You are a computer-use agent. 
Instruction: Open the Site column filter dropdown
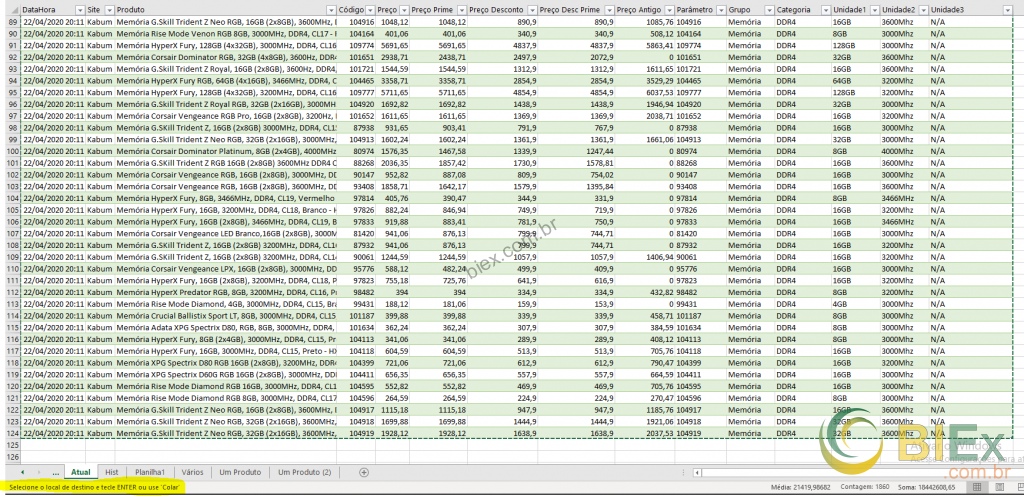pyautogui.click(x=109, y=10)
